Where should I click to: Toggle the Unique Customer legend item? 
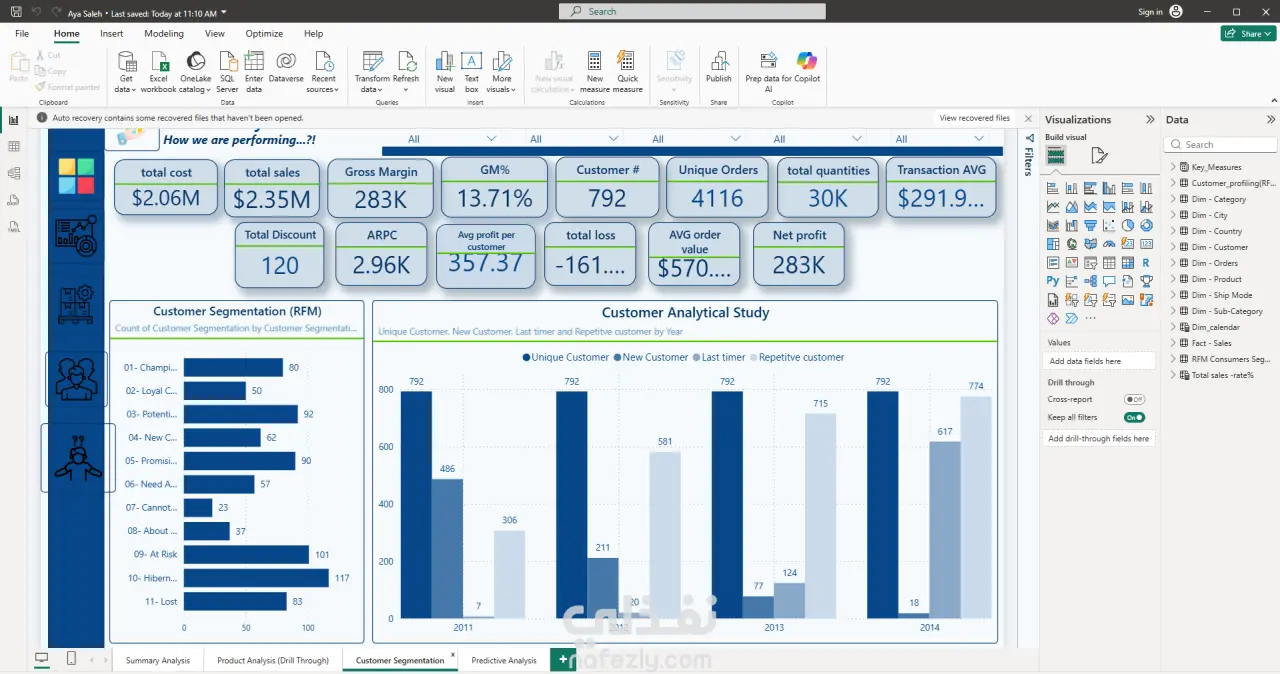(x=565, y=357)
